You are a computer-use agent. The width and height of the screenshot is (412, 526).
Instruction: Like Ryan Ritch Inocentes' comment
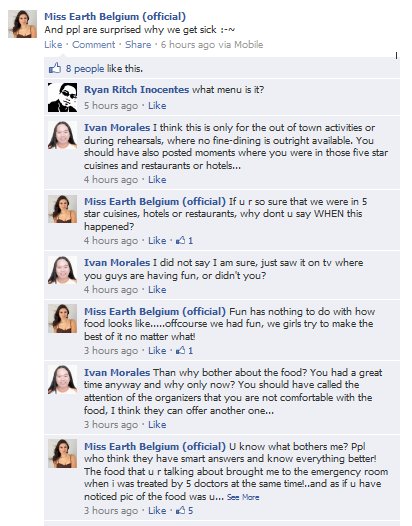click(x=157, y=106)
